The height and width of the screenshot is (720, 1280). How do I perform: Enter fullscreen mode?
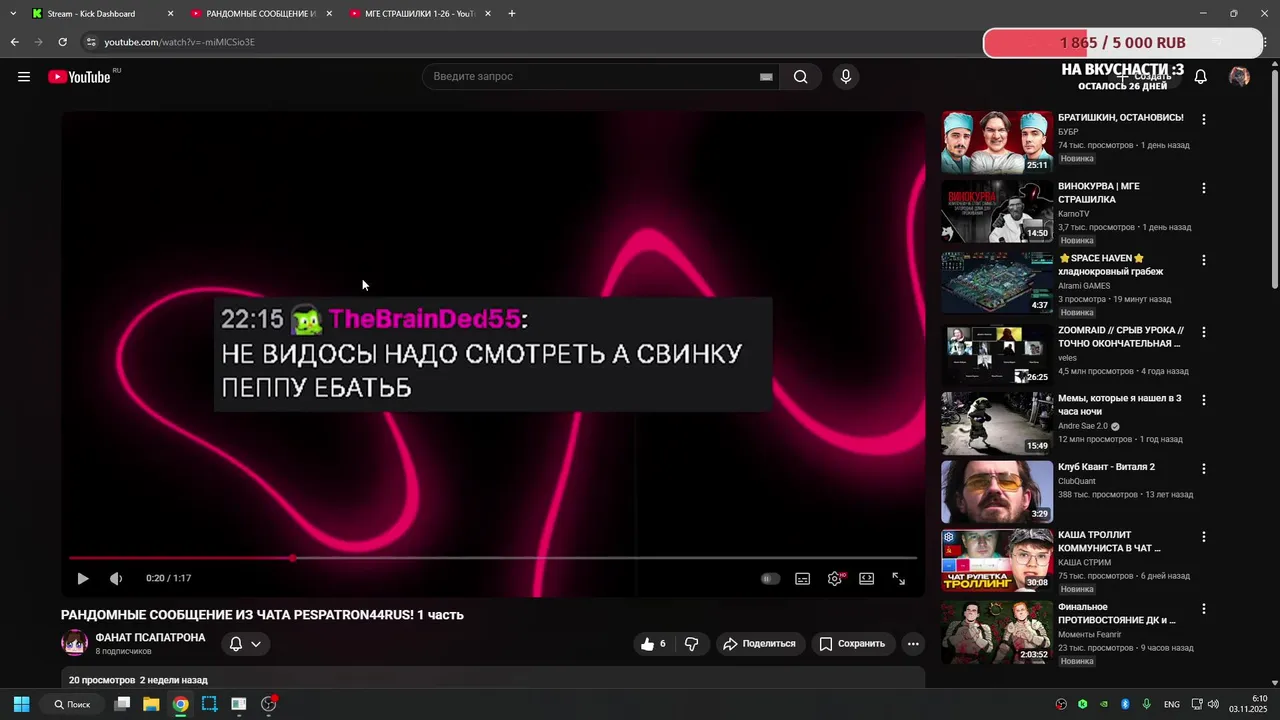(x=899, y=578)
